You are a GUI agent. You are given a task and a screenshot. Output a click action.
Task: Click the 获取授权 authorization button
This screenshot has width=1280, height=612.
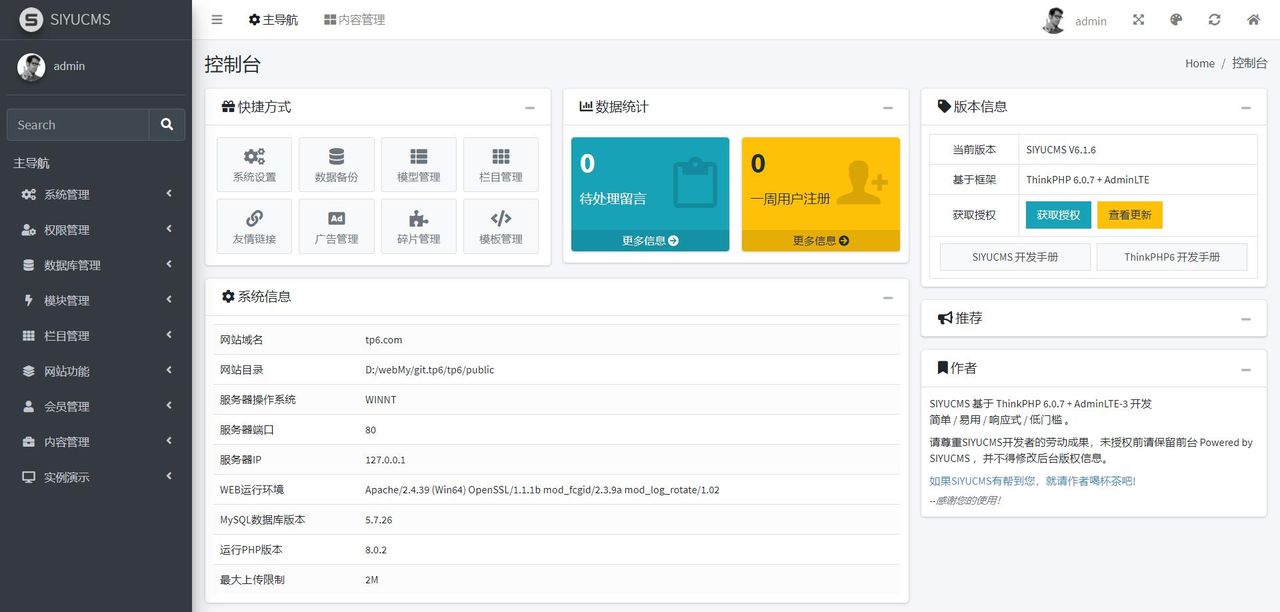pos(1057,214)
